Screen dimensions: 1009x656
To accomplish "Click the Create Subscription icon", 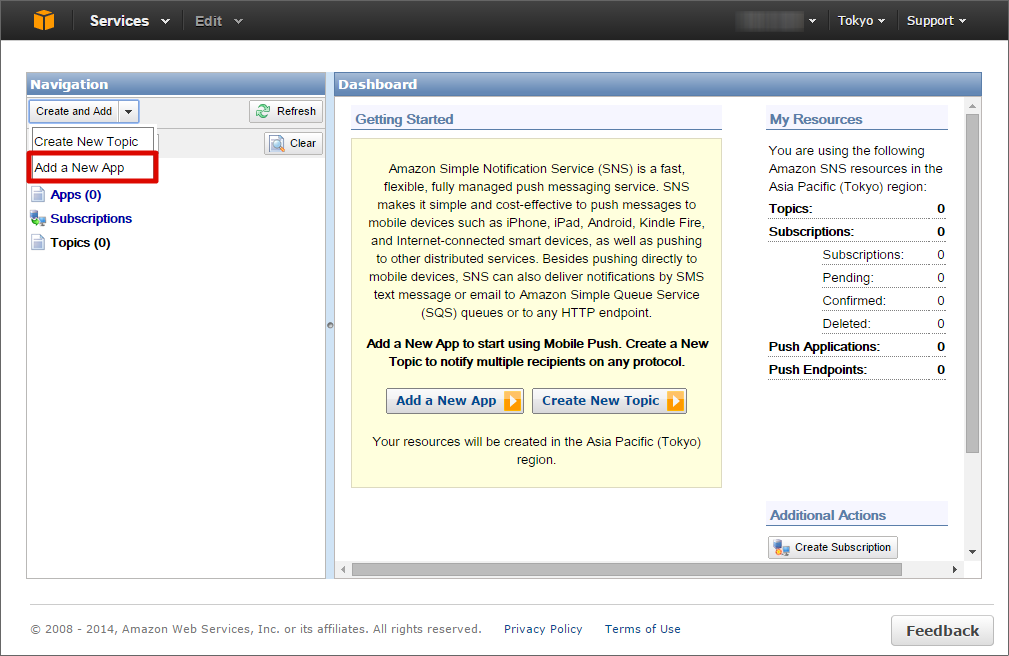I will click(781, 548).
